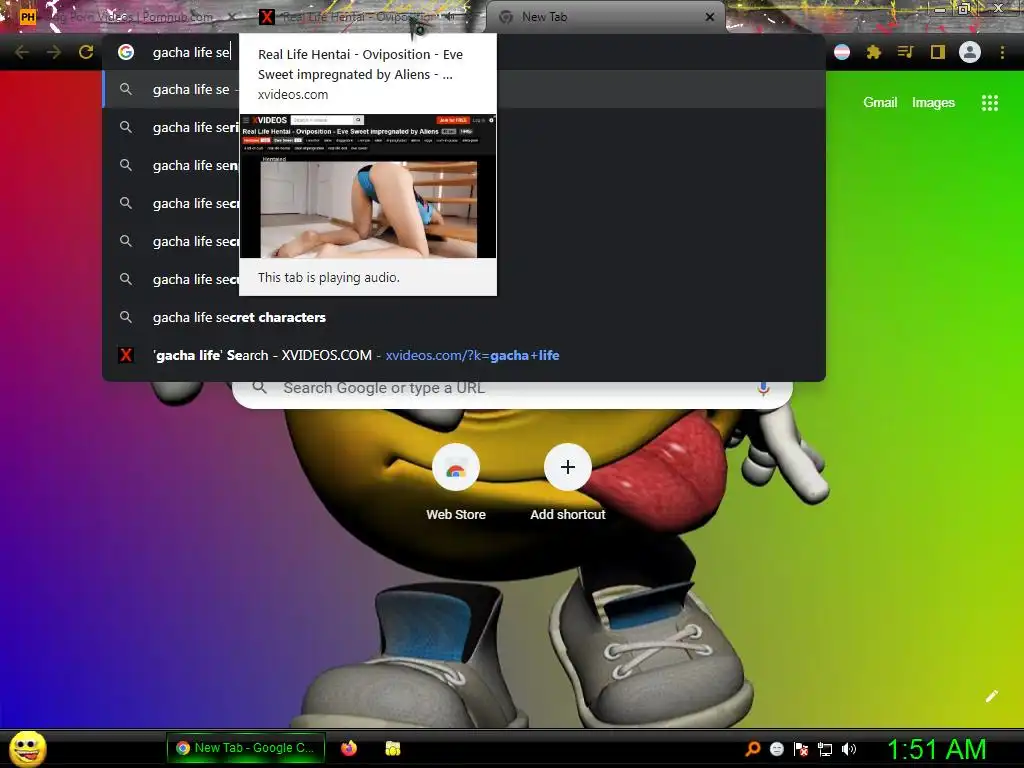Open the smiley-face Start button on the taskbar
Screen dimensions: 1024x768
coord(27,748)
